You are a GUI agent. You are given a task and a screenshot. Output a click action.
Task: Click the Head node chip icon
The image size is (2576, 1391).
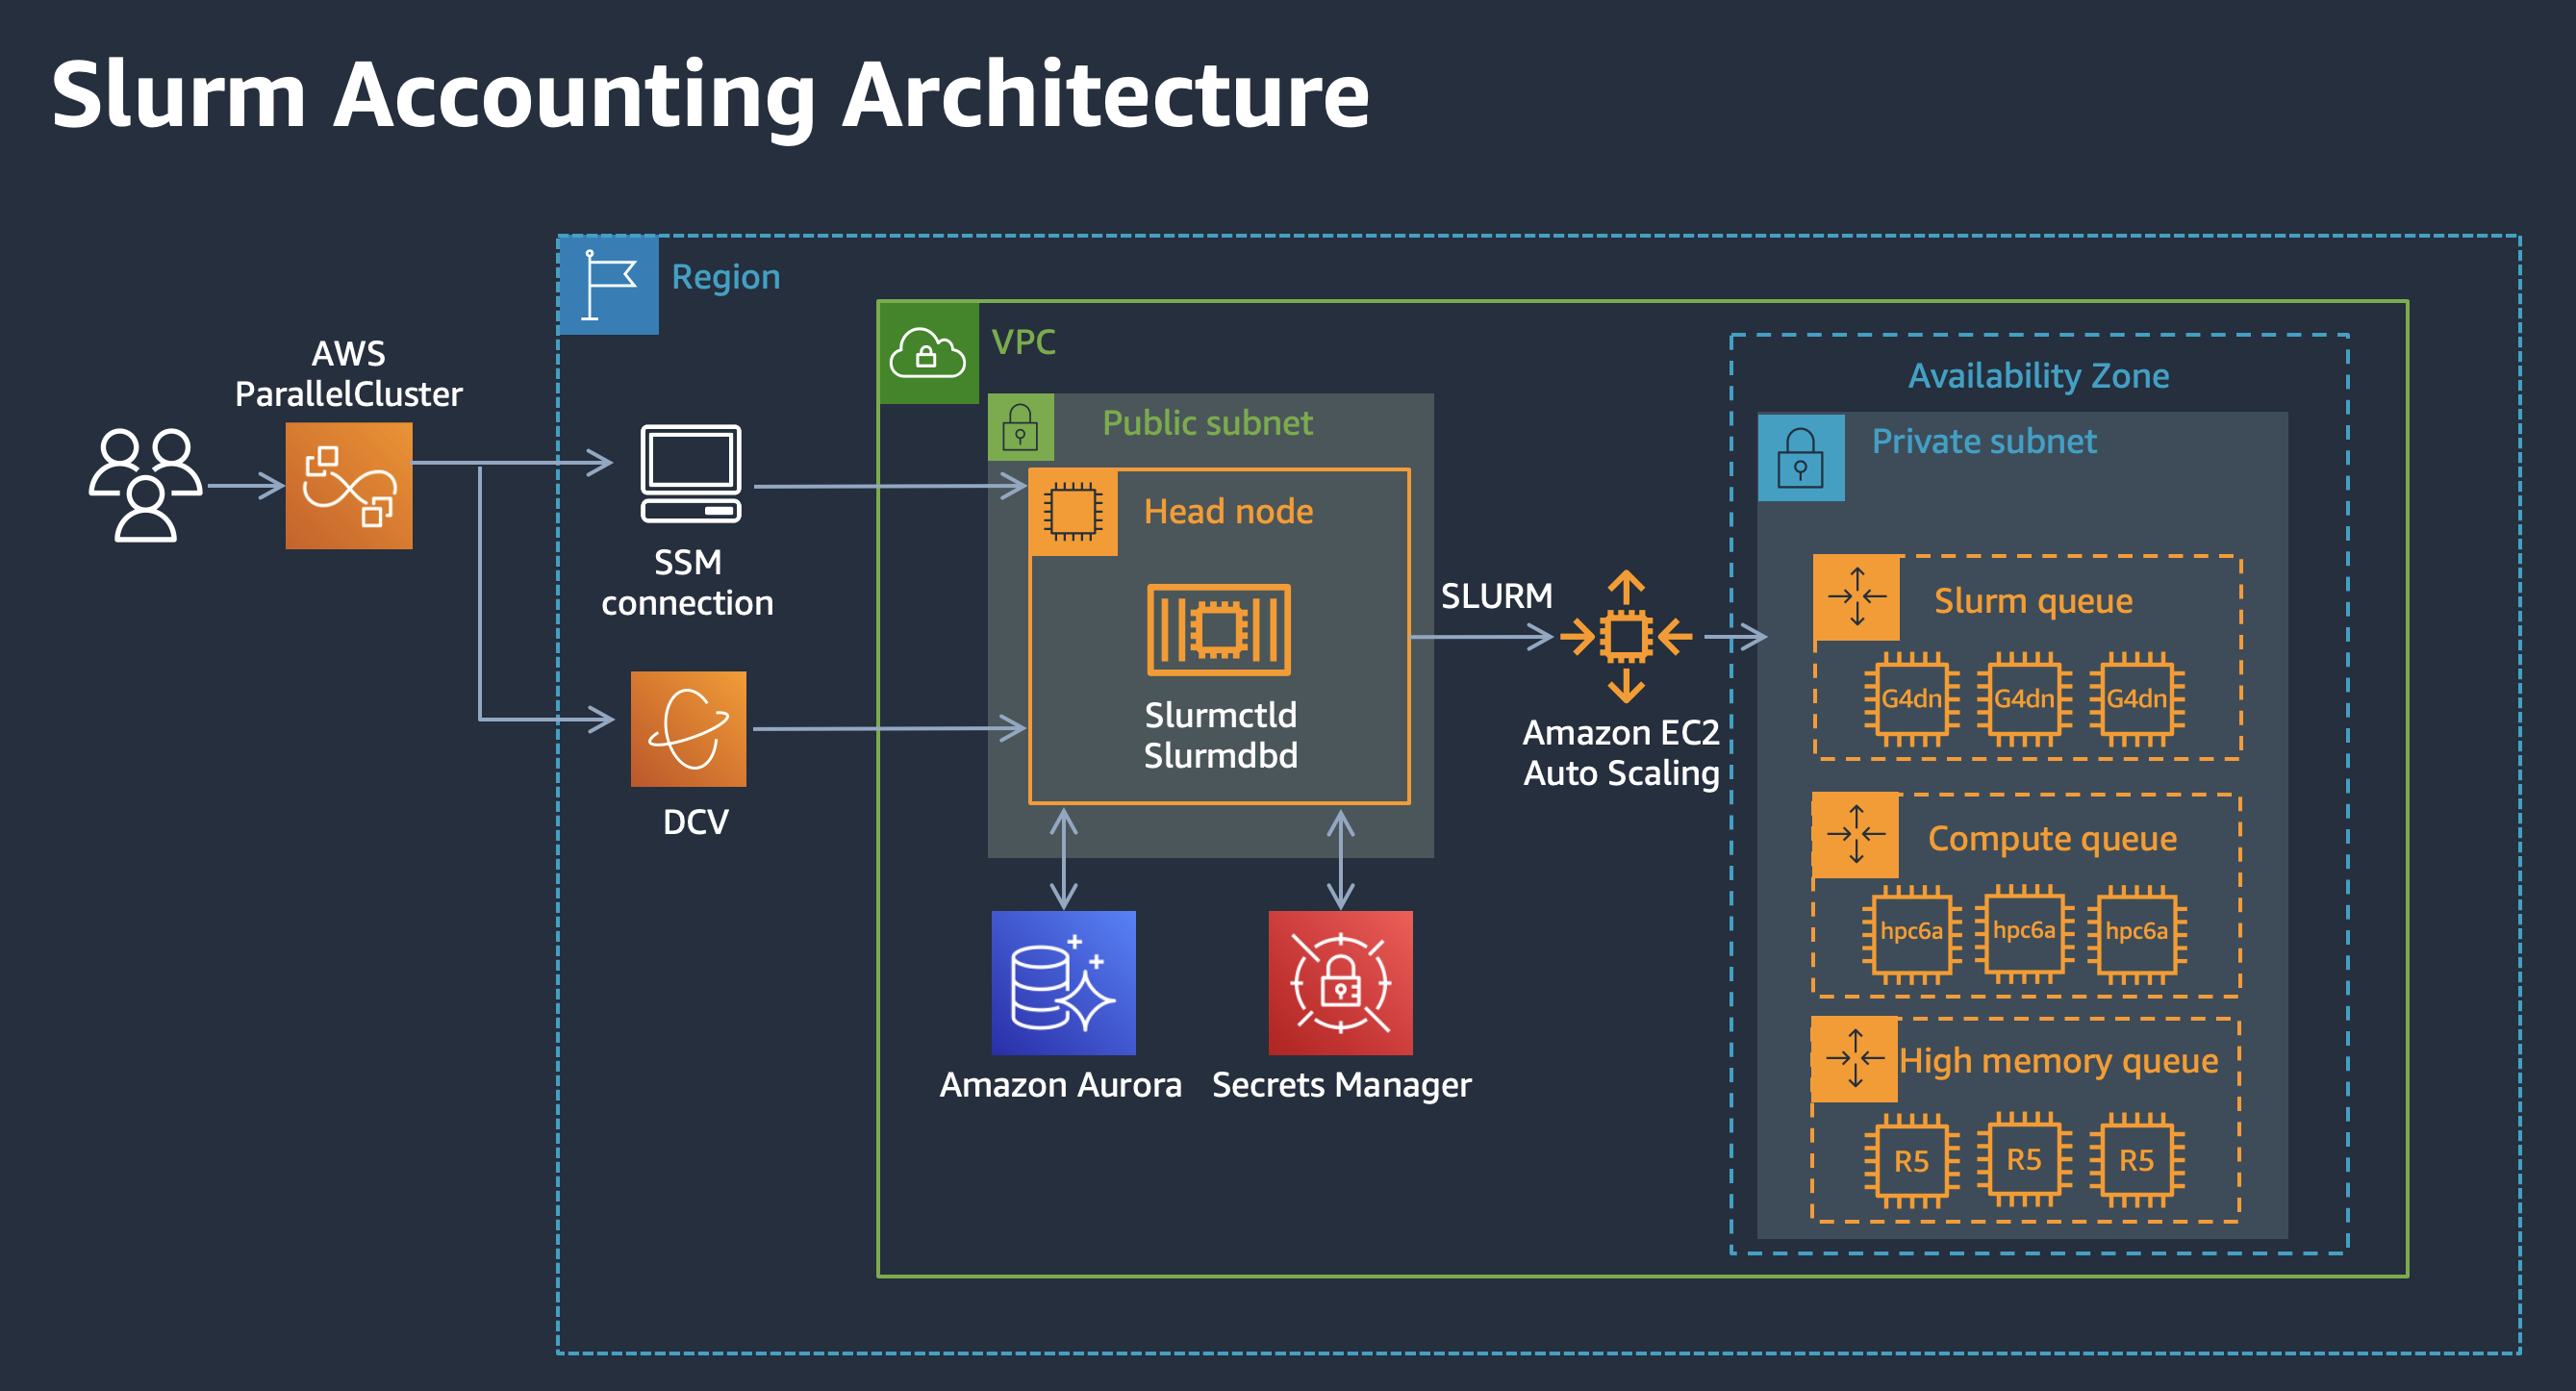pyautogui.click(x=1073, y=512)
